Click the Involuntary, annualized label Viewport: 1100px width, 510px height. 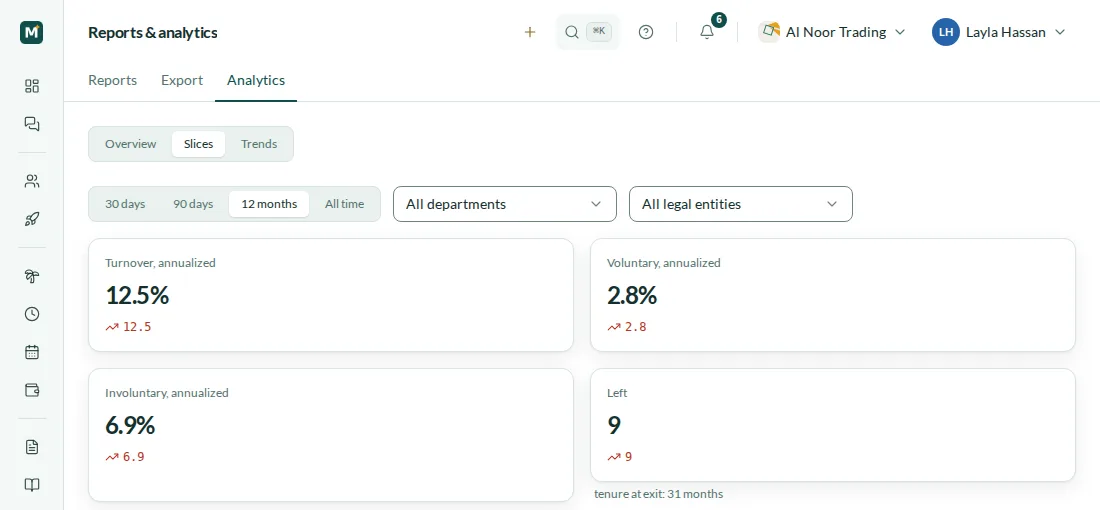(167, 393)
